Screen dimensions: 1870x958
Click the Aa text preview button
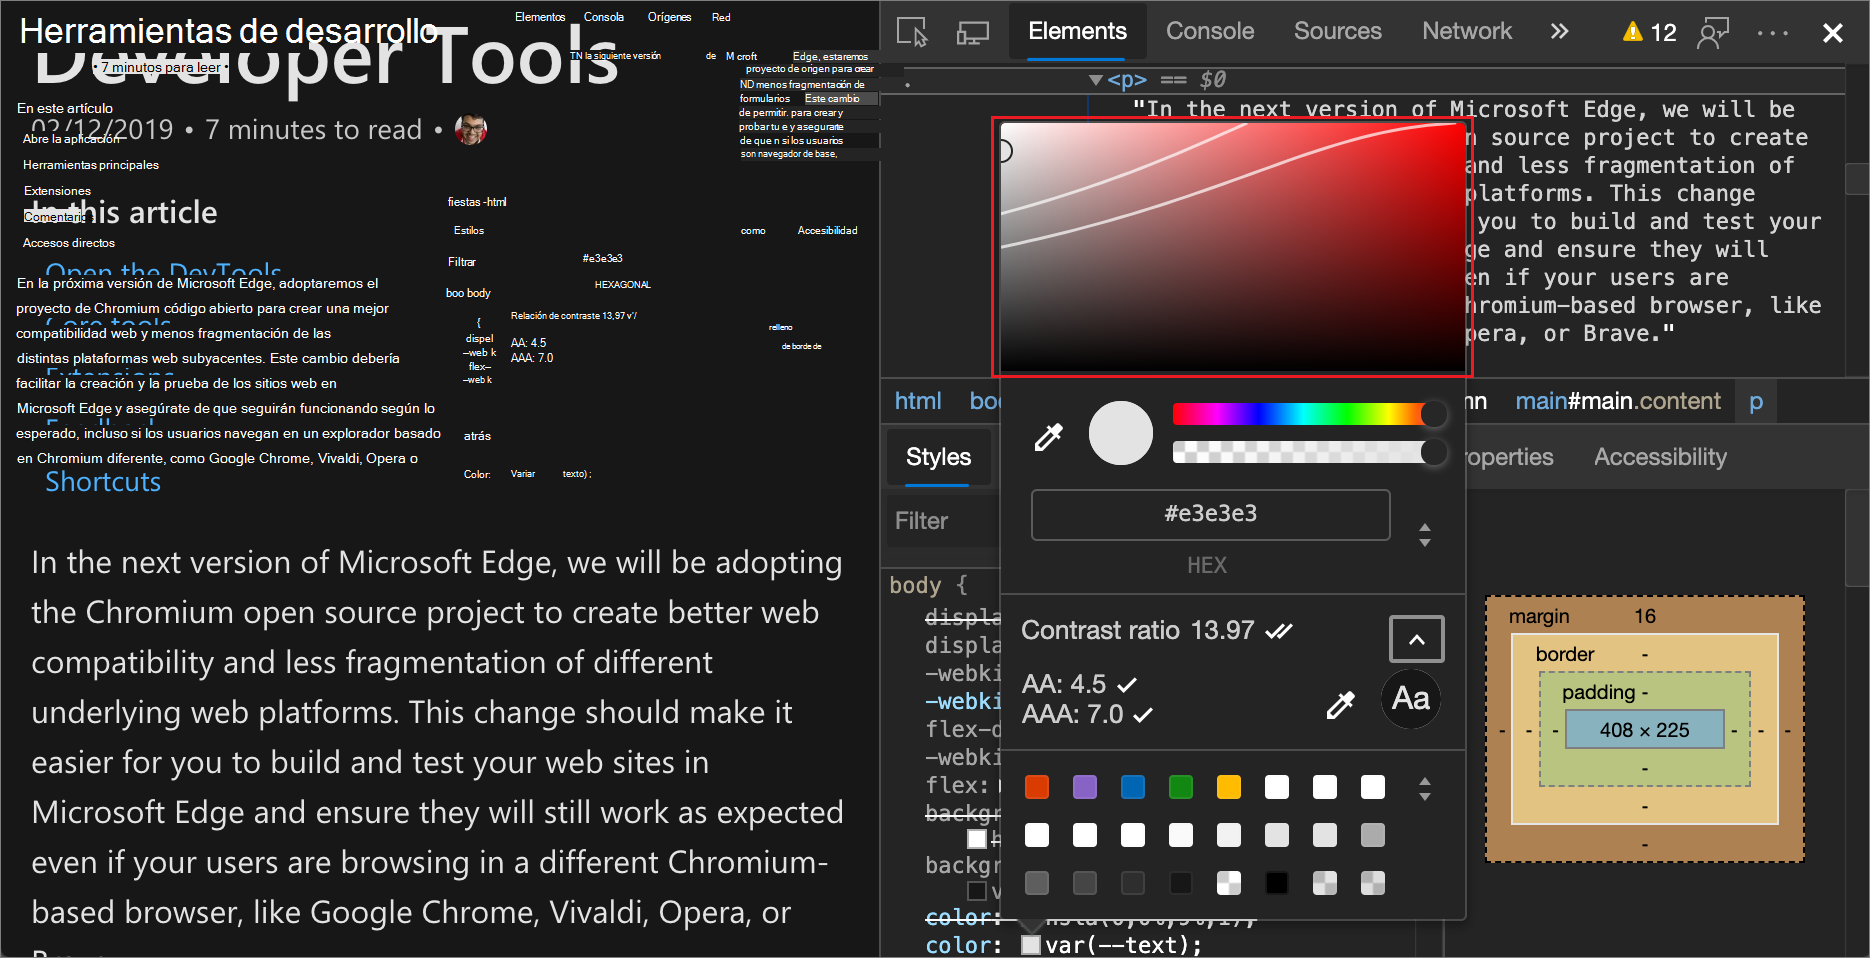(1410, 699)
